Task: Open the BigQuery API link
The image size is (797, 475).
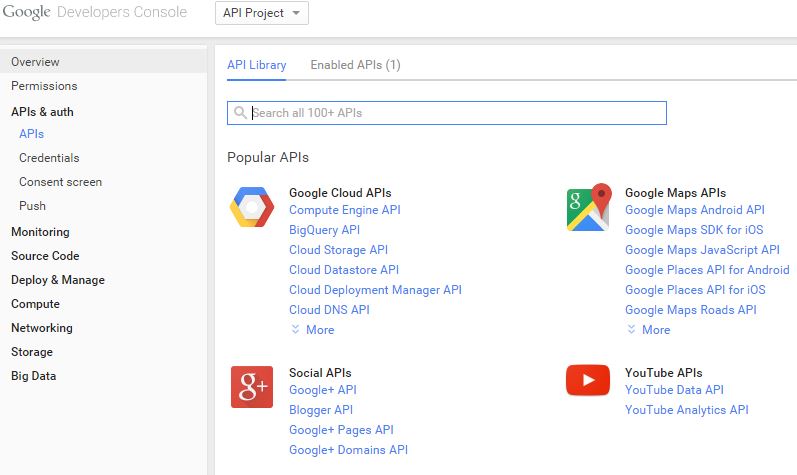Action: coord(324,230)
